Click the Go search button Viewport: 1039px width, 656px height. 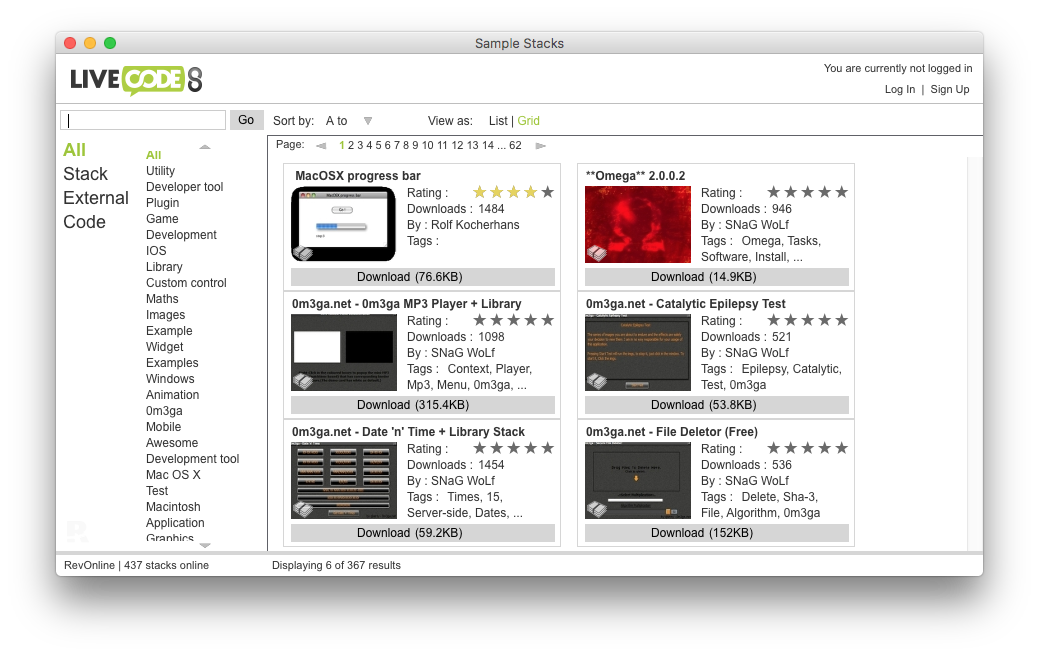(246, 120)
